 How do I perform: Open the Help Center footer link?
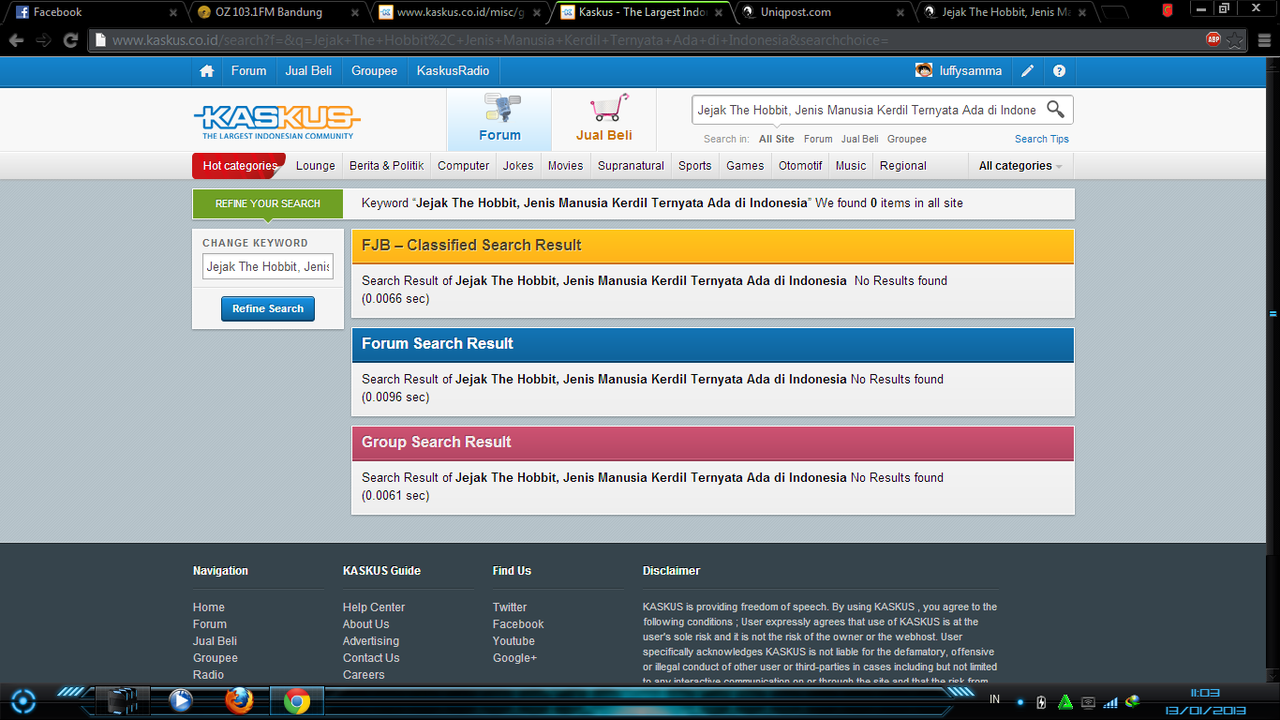(x=374, y=607)
